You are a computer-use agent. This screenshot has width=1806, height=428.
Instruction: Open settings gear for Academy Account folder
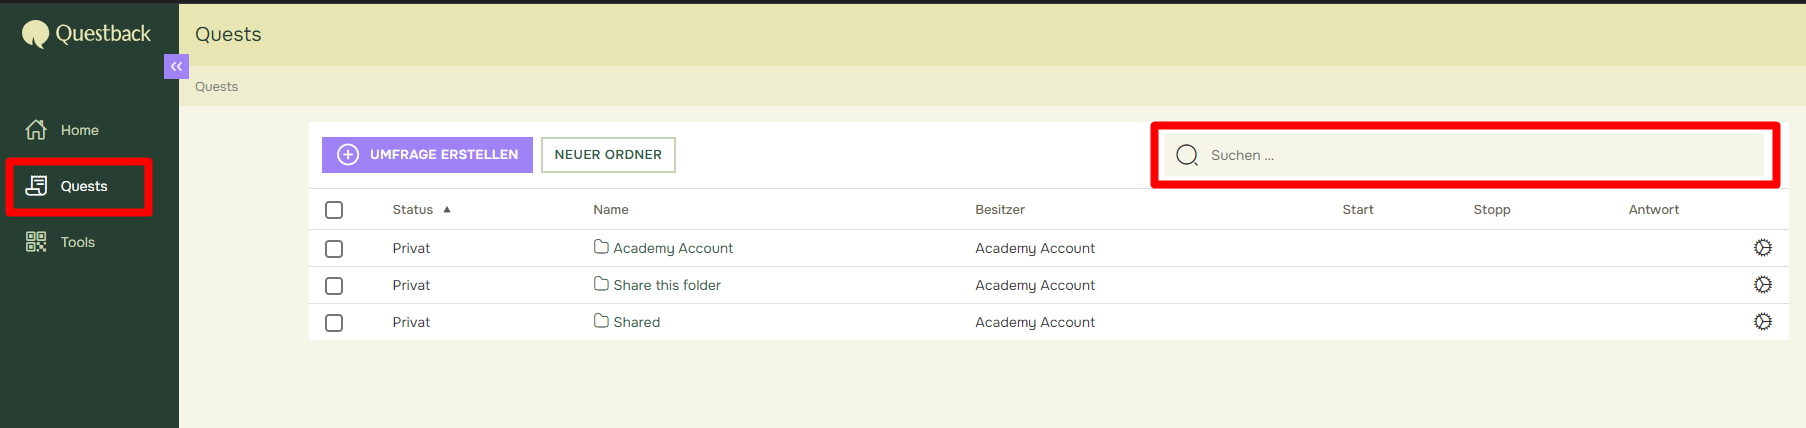1763,248
